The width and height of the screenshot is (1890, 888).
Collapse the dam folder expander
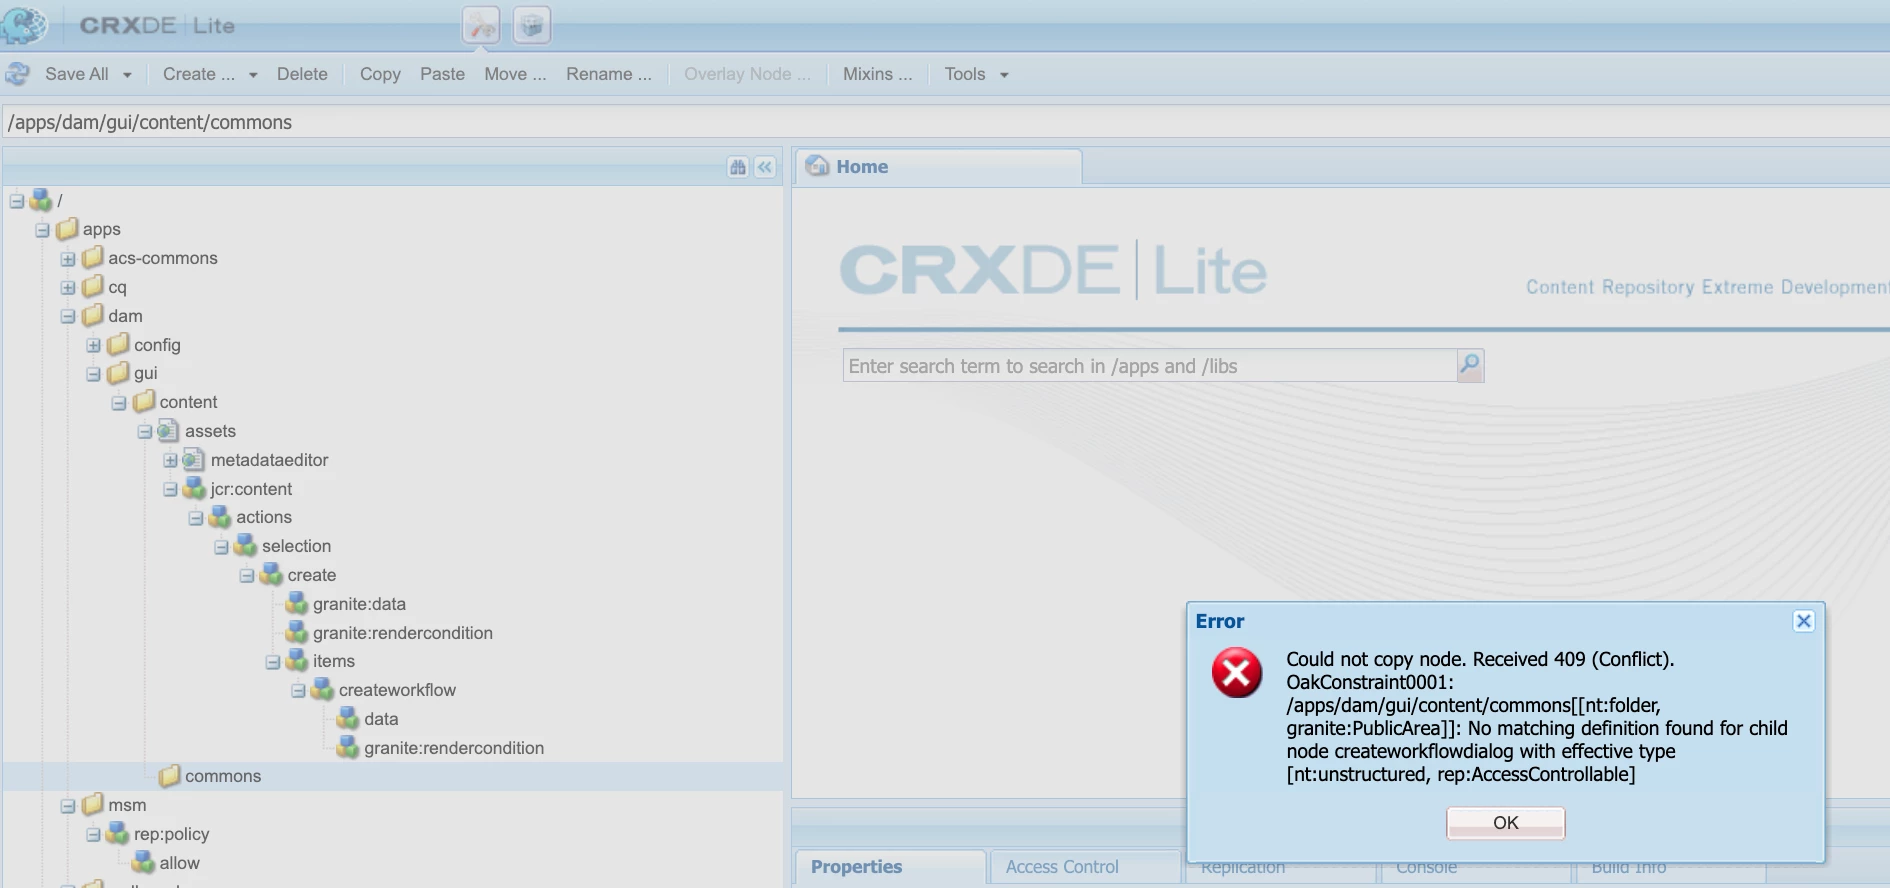coord(68,317)
